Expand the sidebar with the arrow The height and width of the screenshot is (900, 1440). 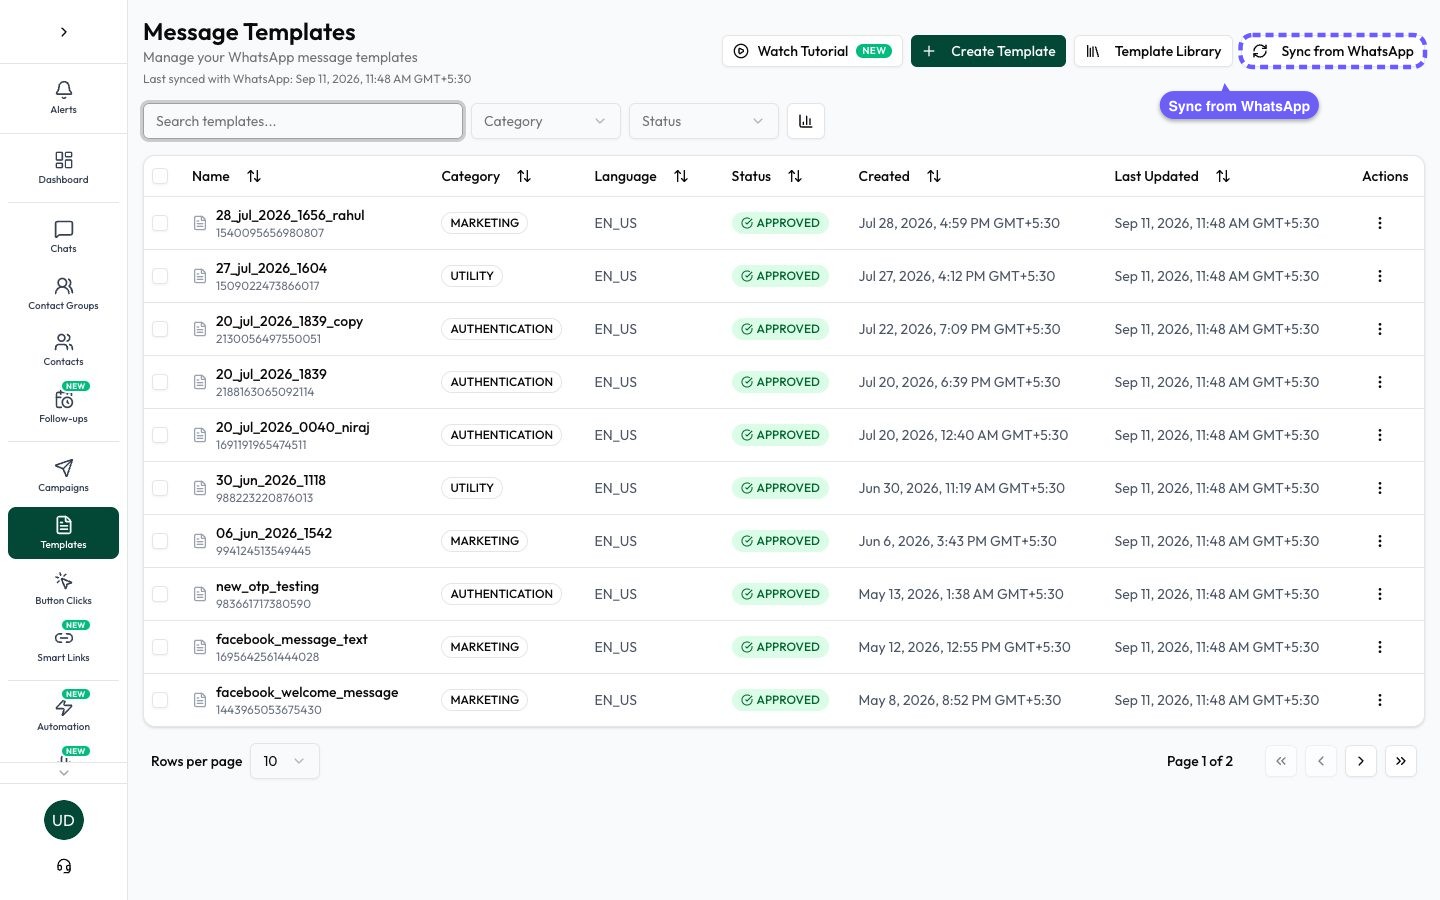(64, 32)
